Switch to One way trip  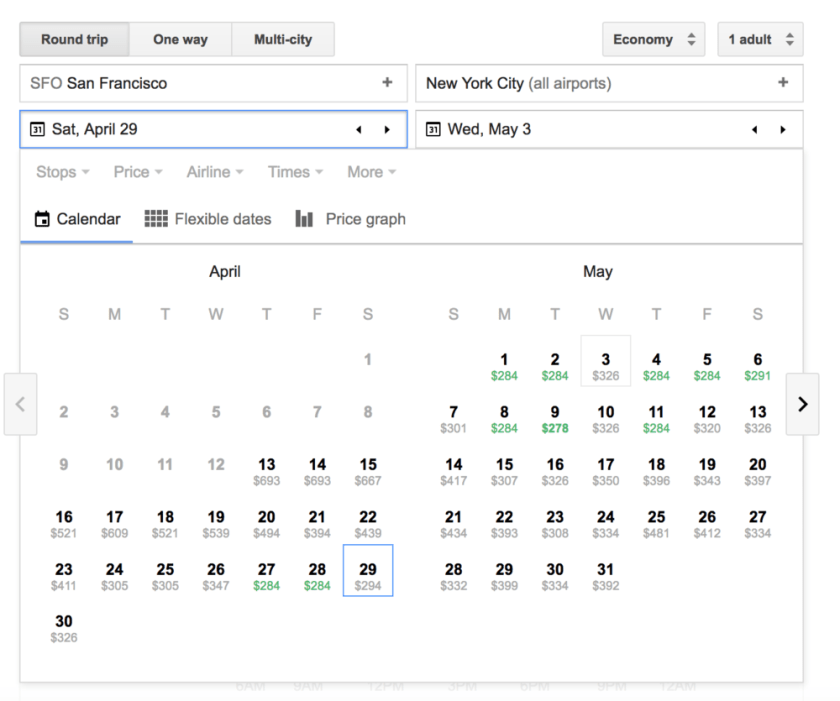coord(180,40)
